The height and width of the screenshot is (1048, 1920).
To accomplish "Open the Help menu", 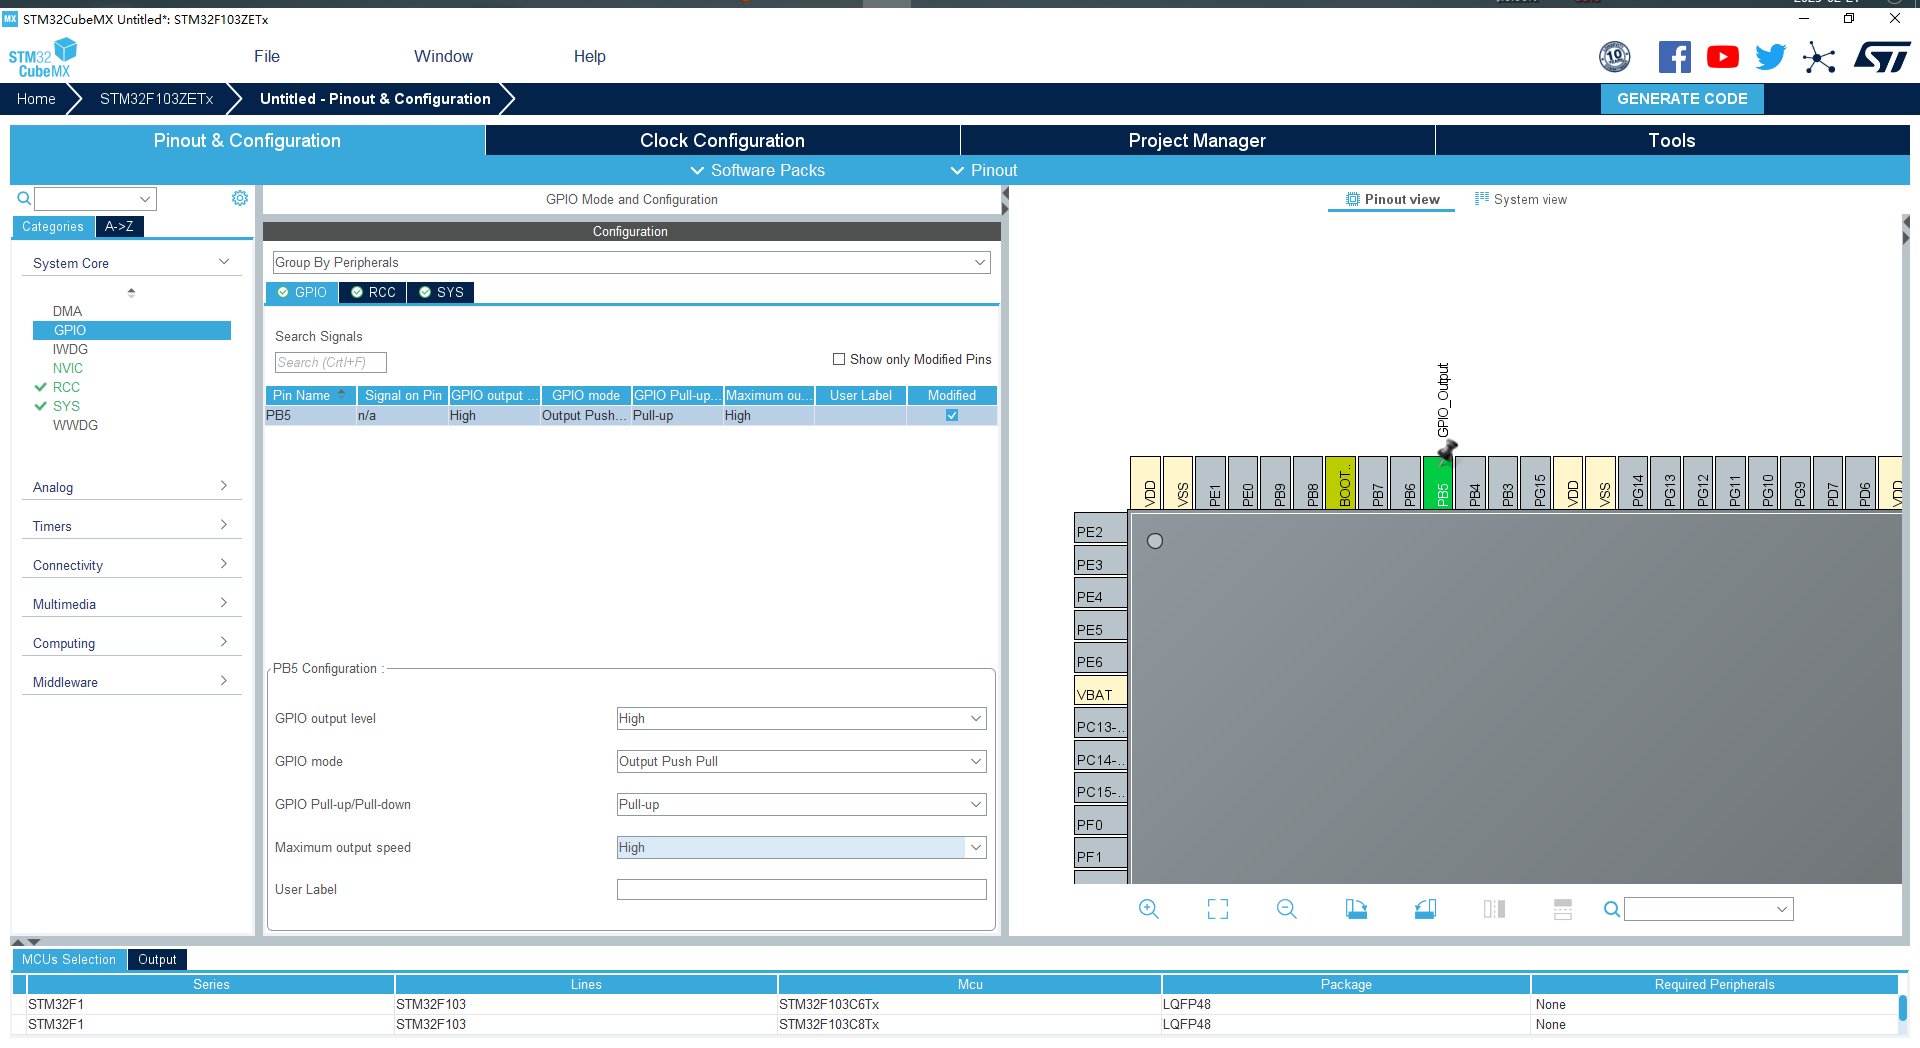I will [589, 56].
